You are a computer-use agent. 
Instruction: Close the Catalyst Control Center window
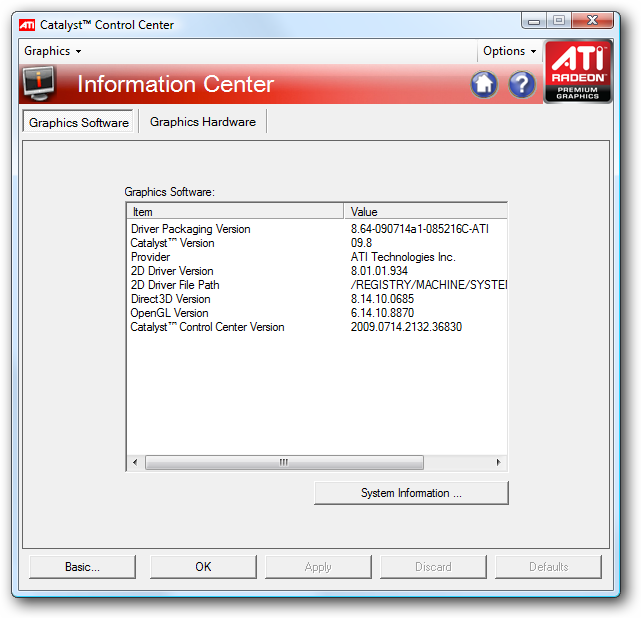[592, 20]
